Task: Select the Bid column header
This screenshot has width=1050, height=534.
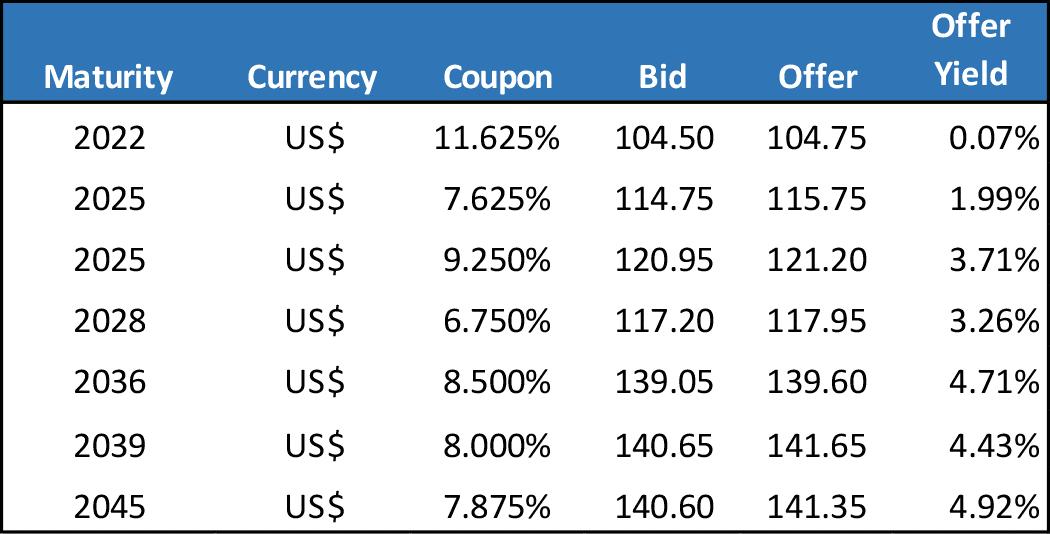Action: [663, 77]
